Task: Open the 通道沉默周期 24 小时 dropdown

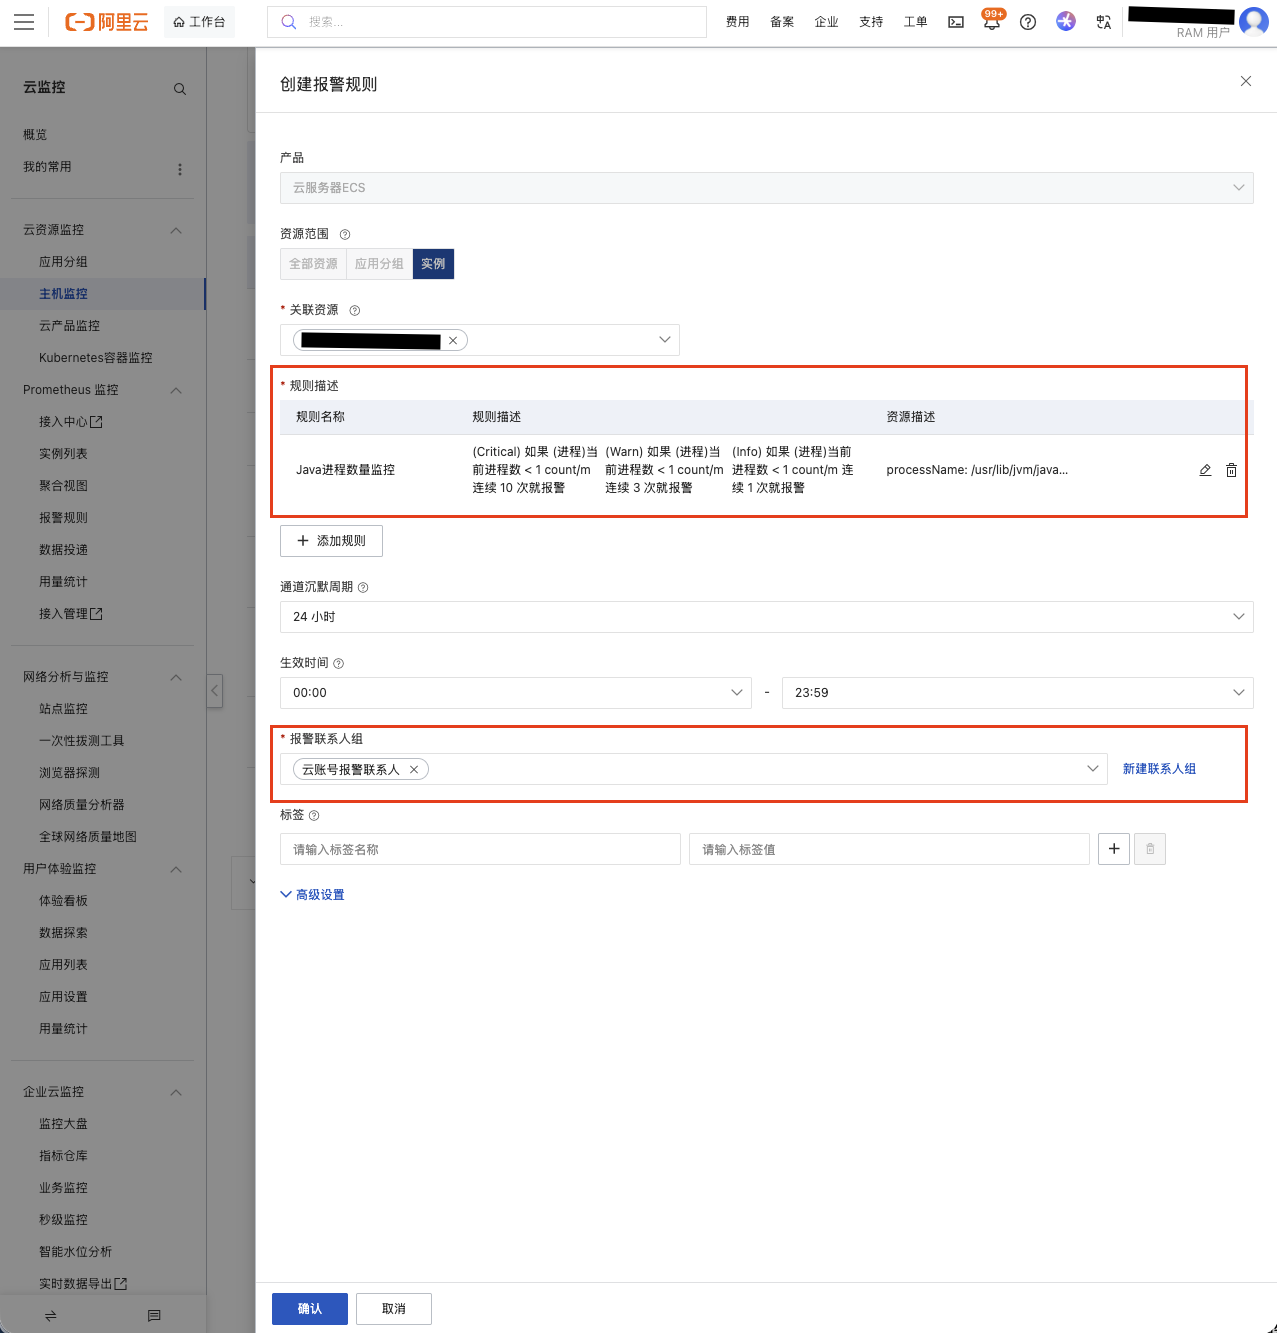Action: tap(766, 617)
